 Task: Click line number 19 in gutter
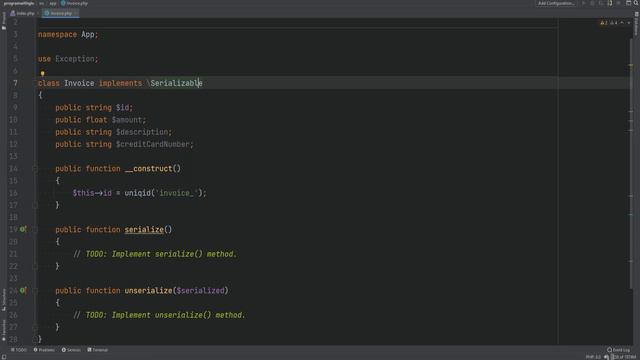click(x=13, y=230)
